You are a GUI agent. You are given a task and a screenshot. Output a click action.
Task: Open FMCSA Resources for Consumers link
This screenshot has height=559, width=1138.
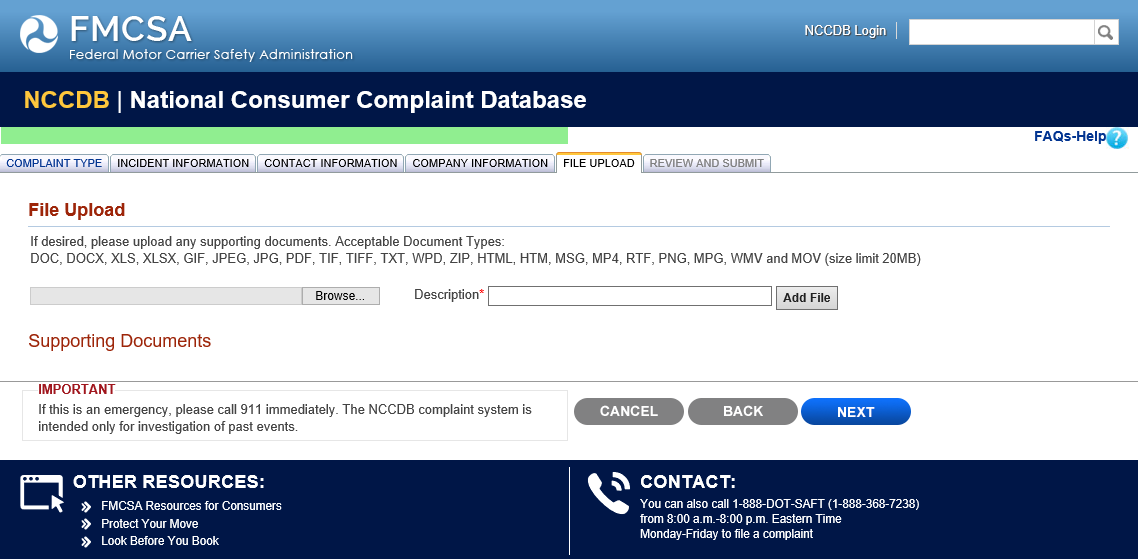pos(192,506)
